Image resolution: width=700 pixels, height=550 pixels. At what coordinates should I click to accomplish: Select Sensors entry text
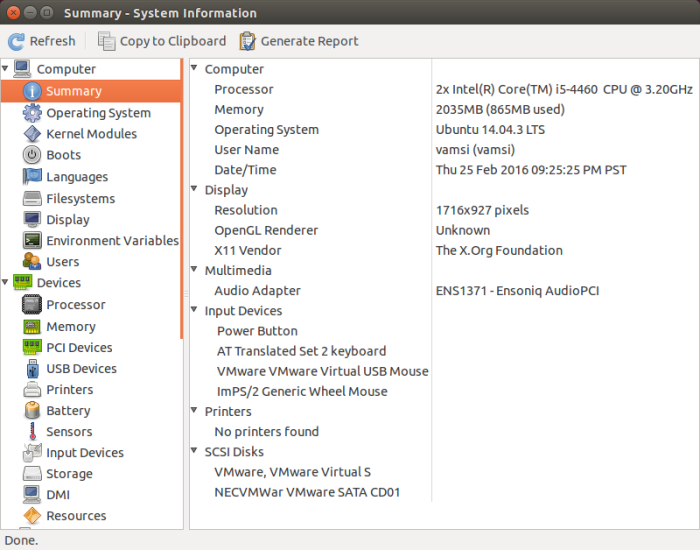point(69,432)
